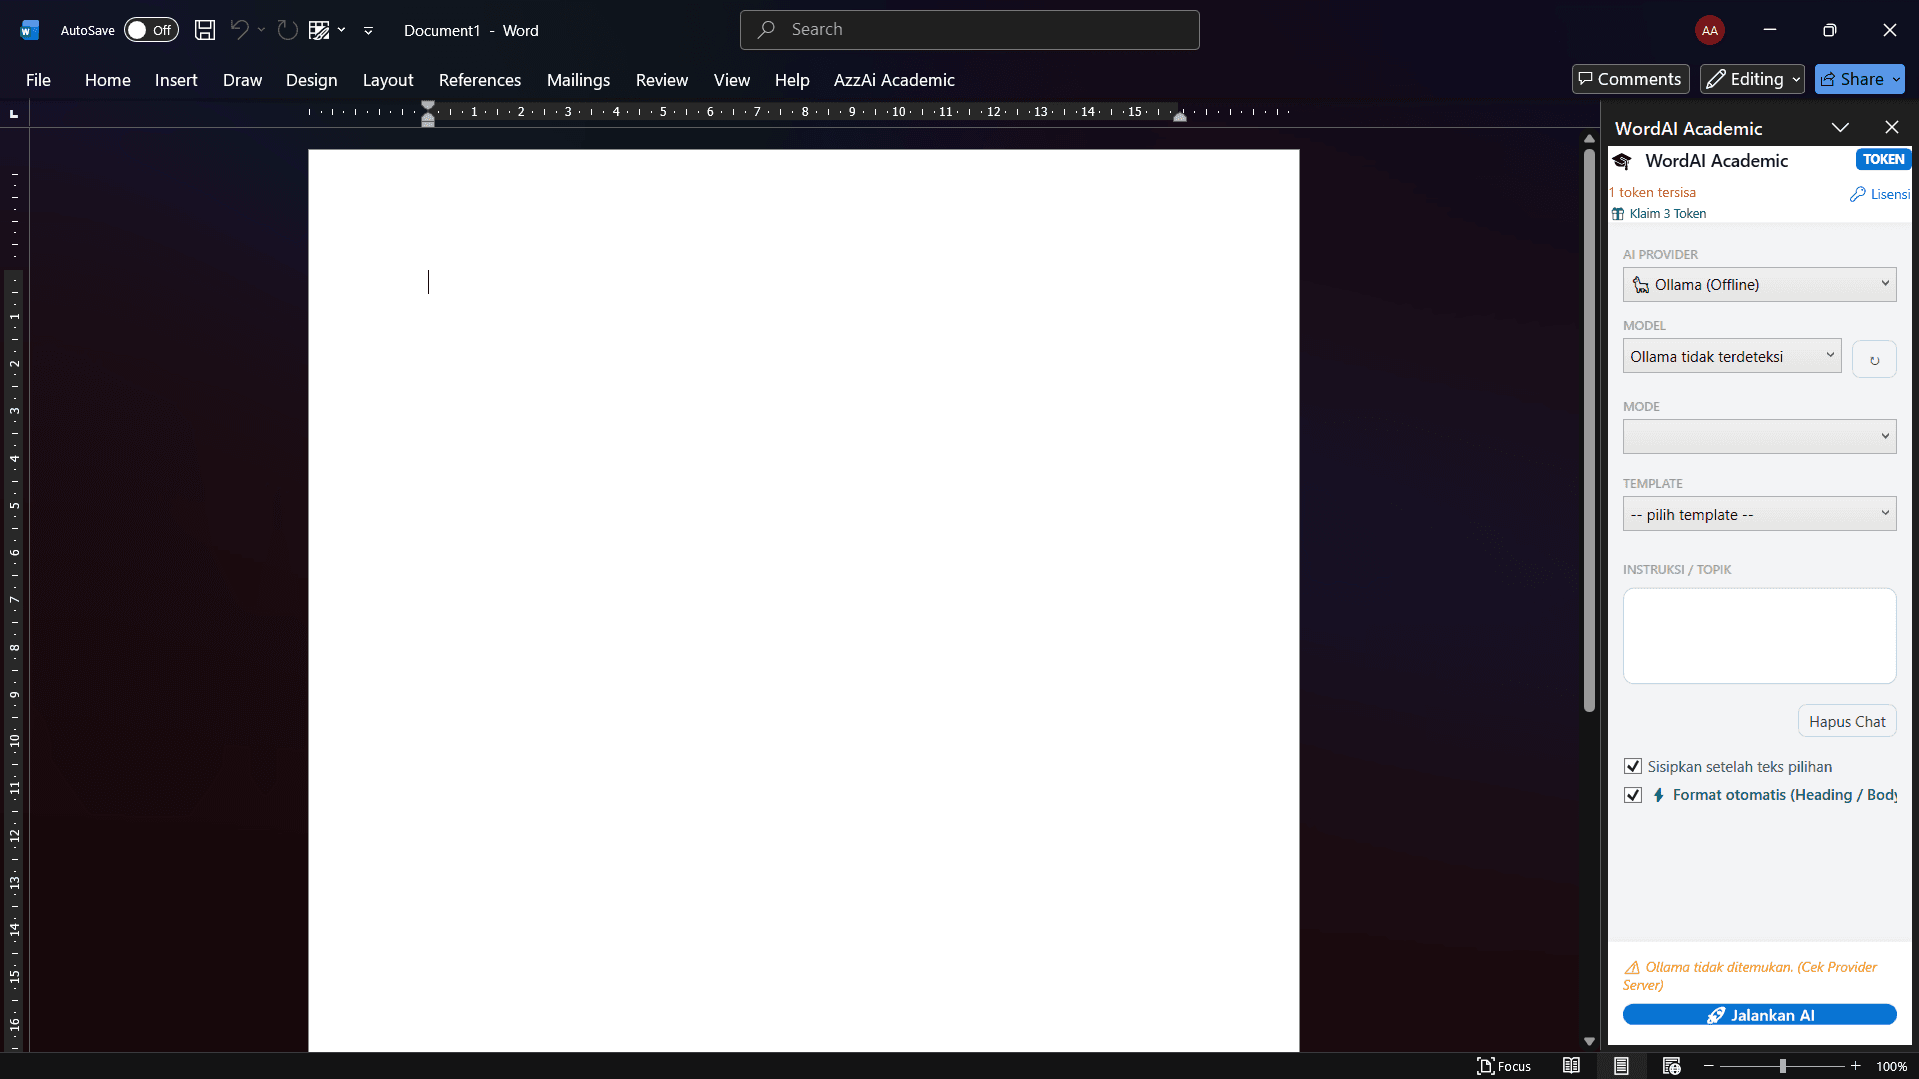Open the AI Provider dropdown
Image resolution: width=1919 pixels, height=1079 pixels.
(1759, 285)
